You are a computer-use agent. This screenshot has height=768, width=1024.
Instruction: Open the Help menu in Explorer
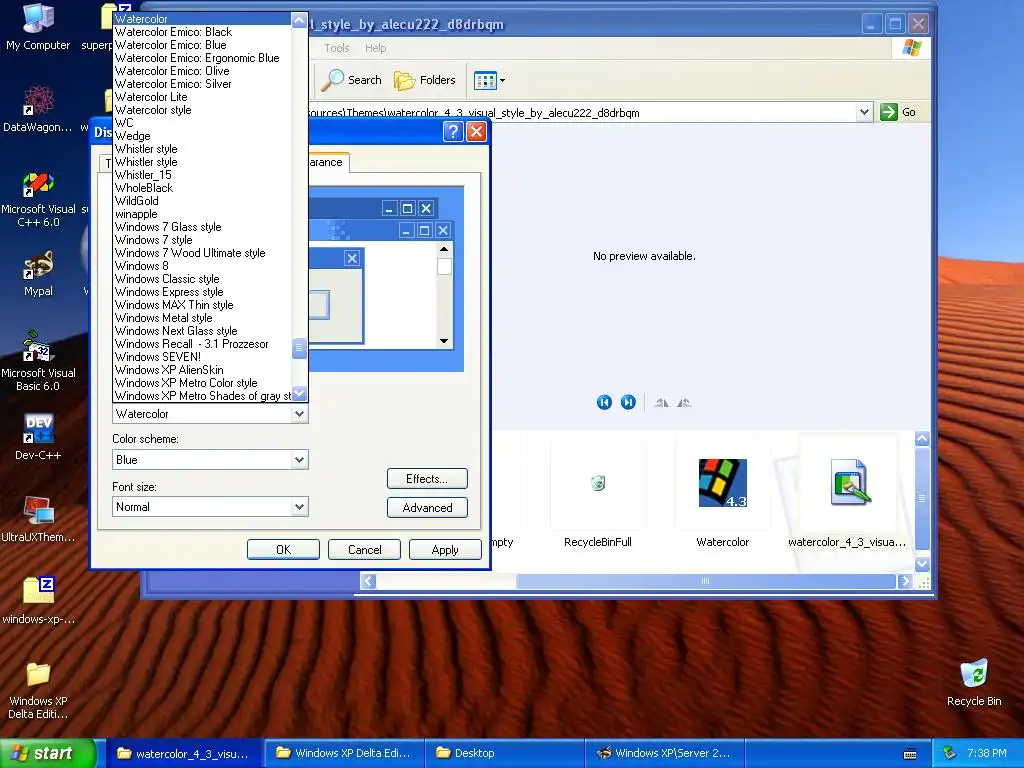(x=376, y=48)
